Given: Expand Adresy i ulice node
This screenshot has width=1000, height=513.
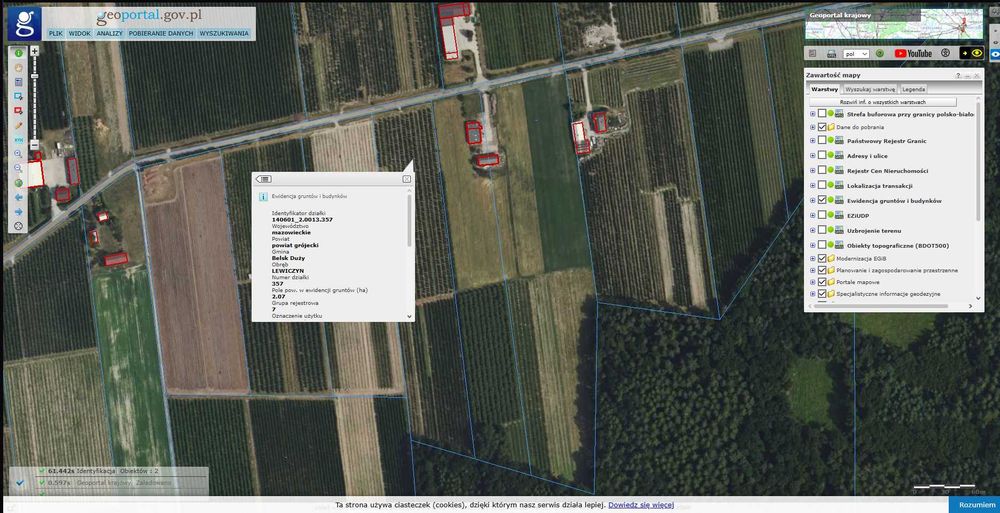Looking at the screenshot, I should point(812,155).
